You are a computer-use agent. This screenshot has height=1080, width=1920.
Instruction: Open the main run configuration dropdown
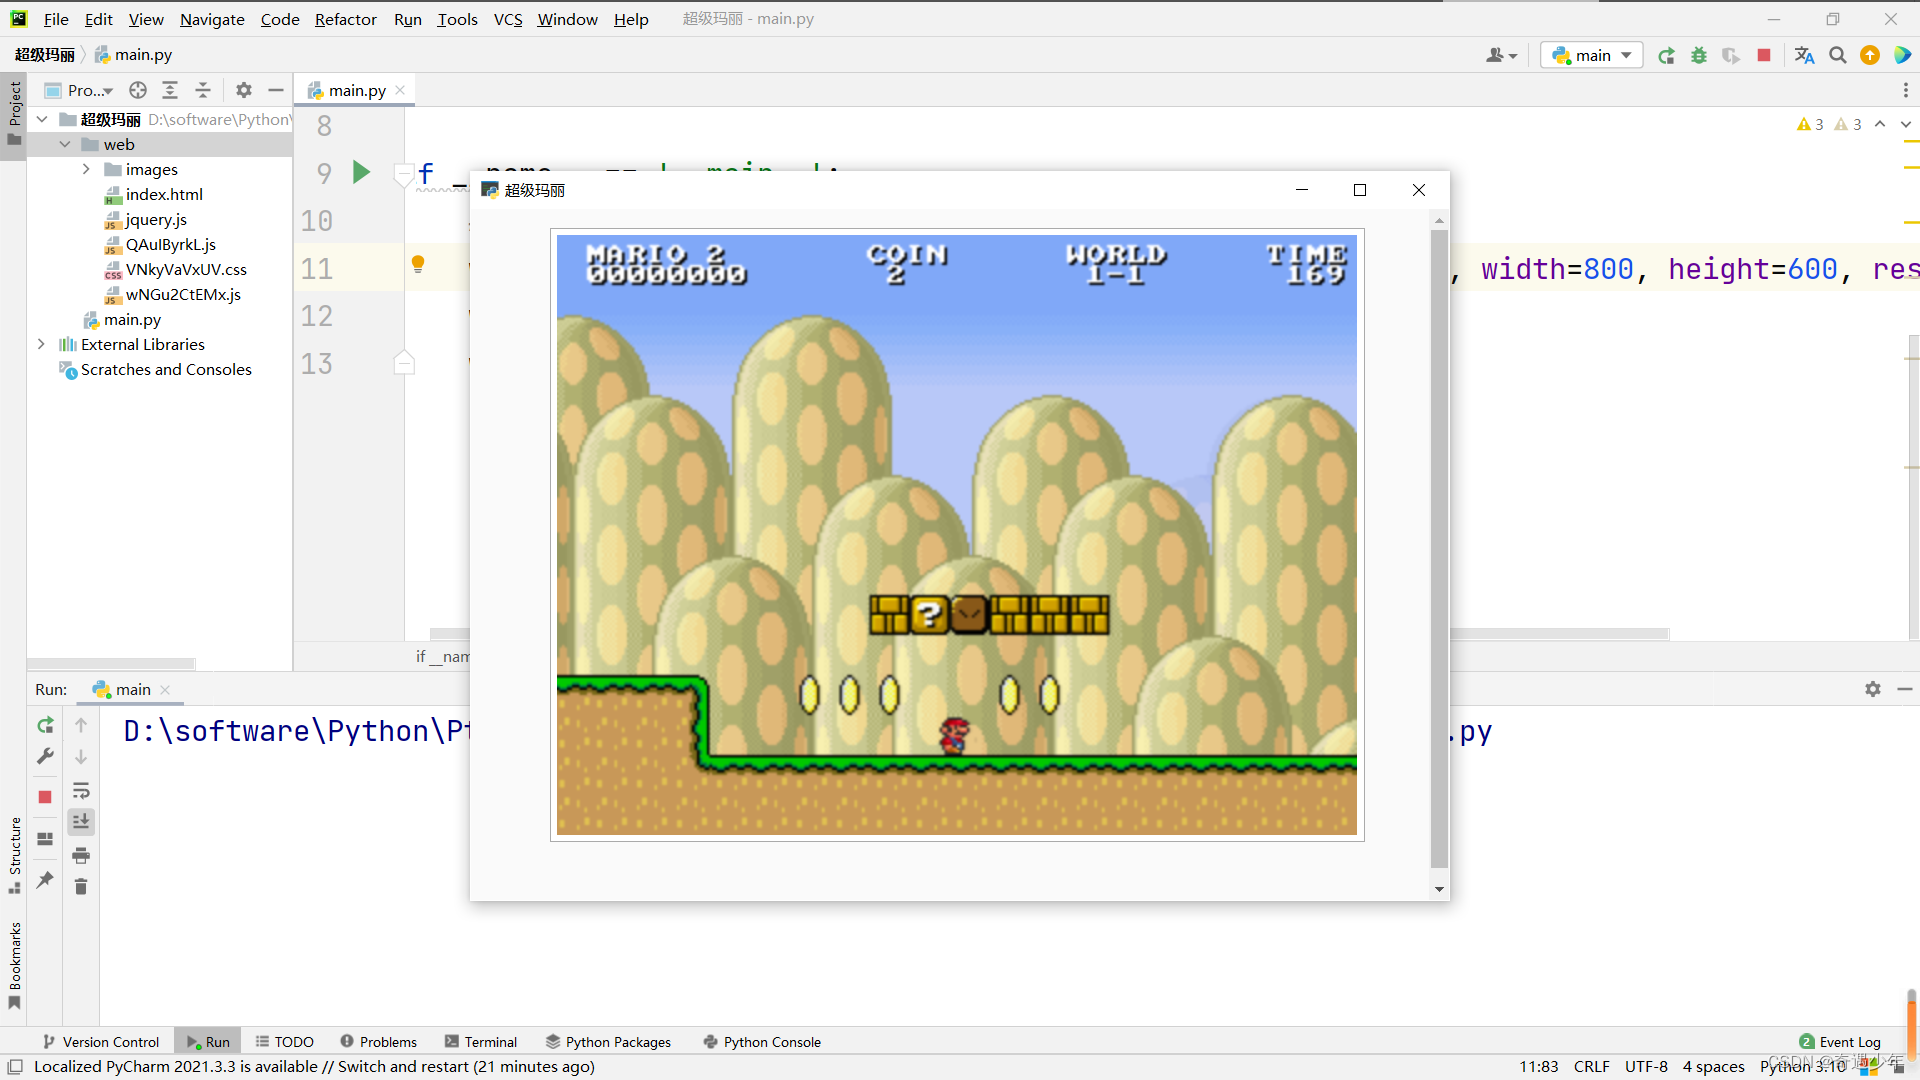(1592, 56)
